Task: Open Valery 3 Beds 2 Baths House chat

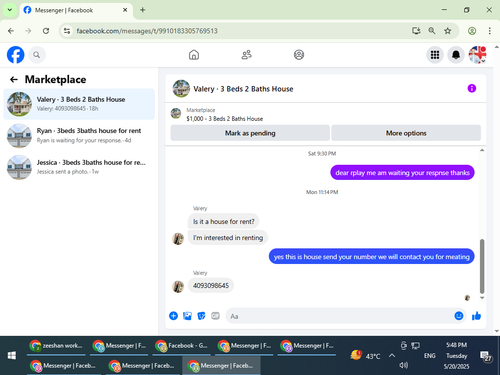Action: (x=79, y=104)
